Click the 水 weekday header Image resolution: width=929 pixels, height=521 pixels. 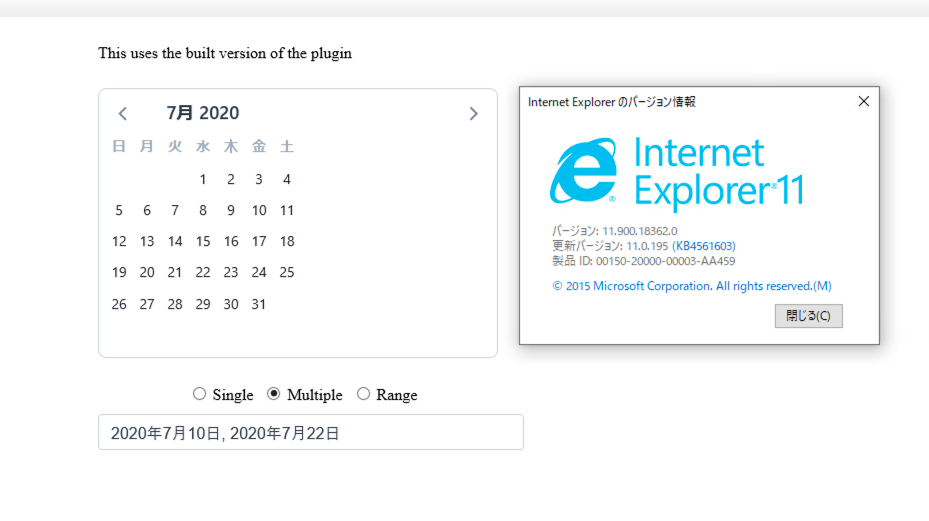tap(203, 146)
